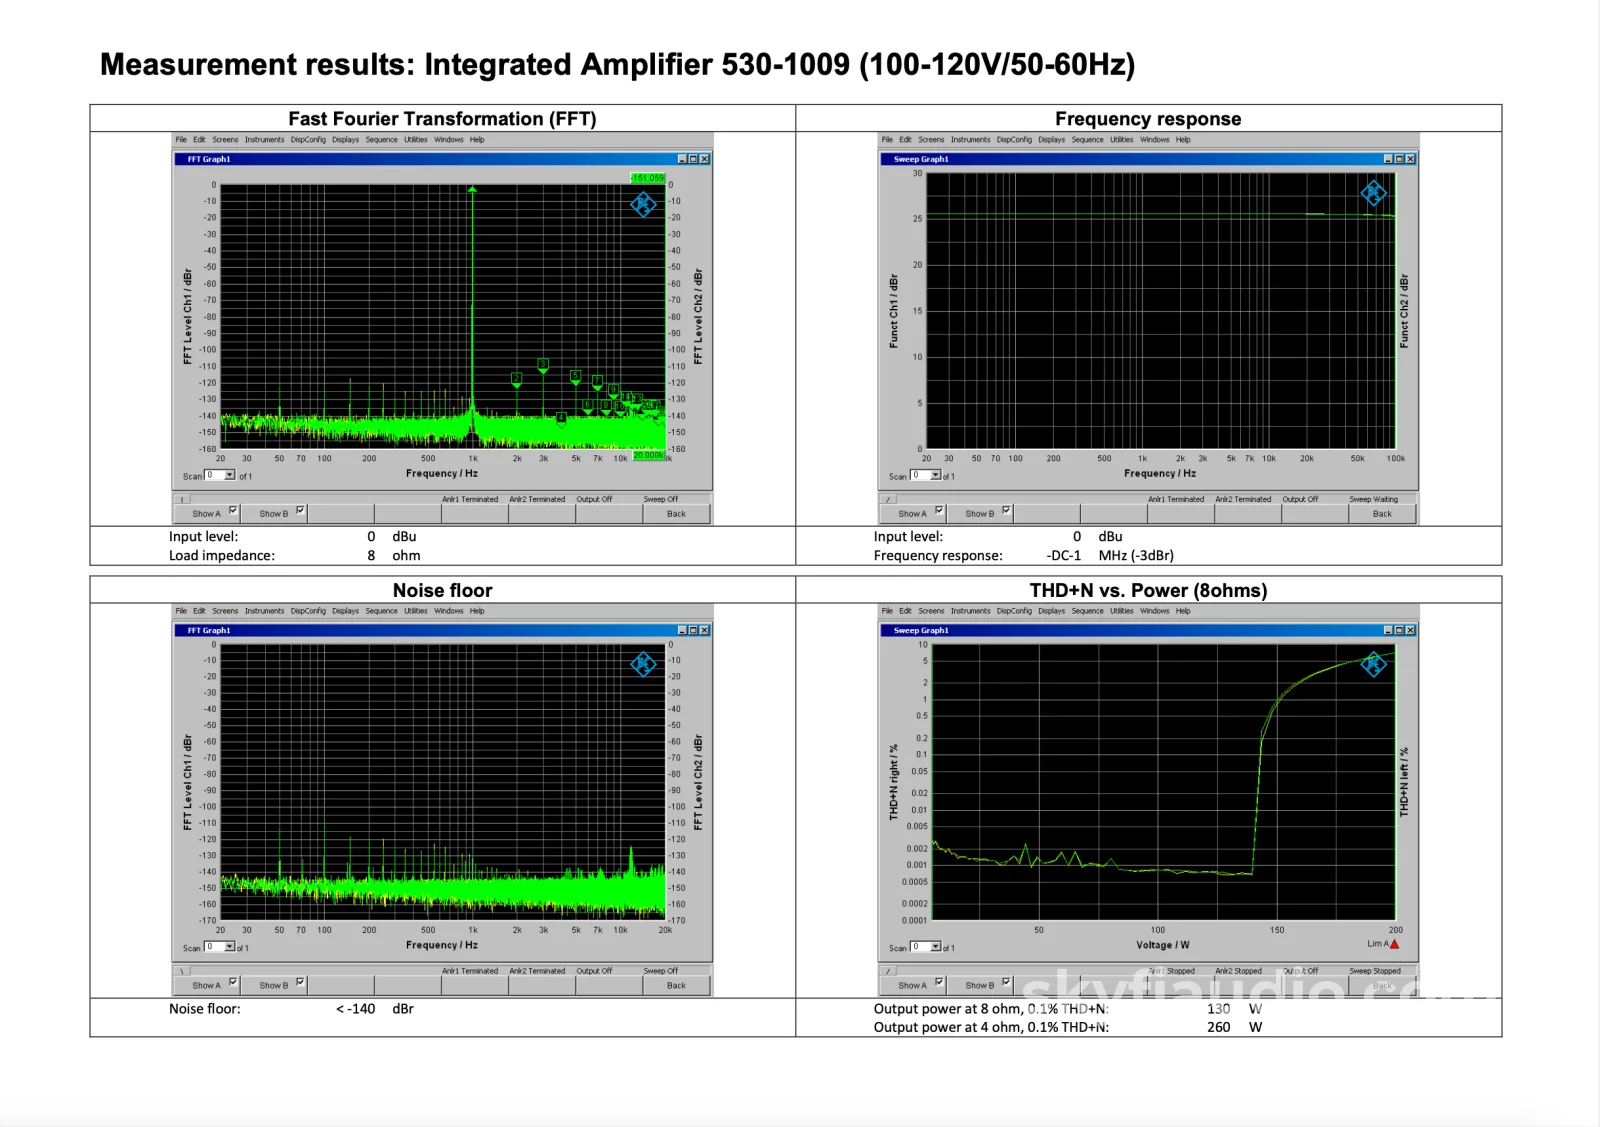Toggle Show B checkbox in Noise floor panel
1600x1127 pixels.
click(x=300, y=982)
